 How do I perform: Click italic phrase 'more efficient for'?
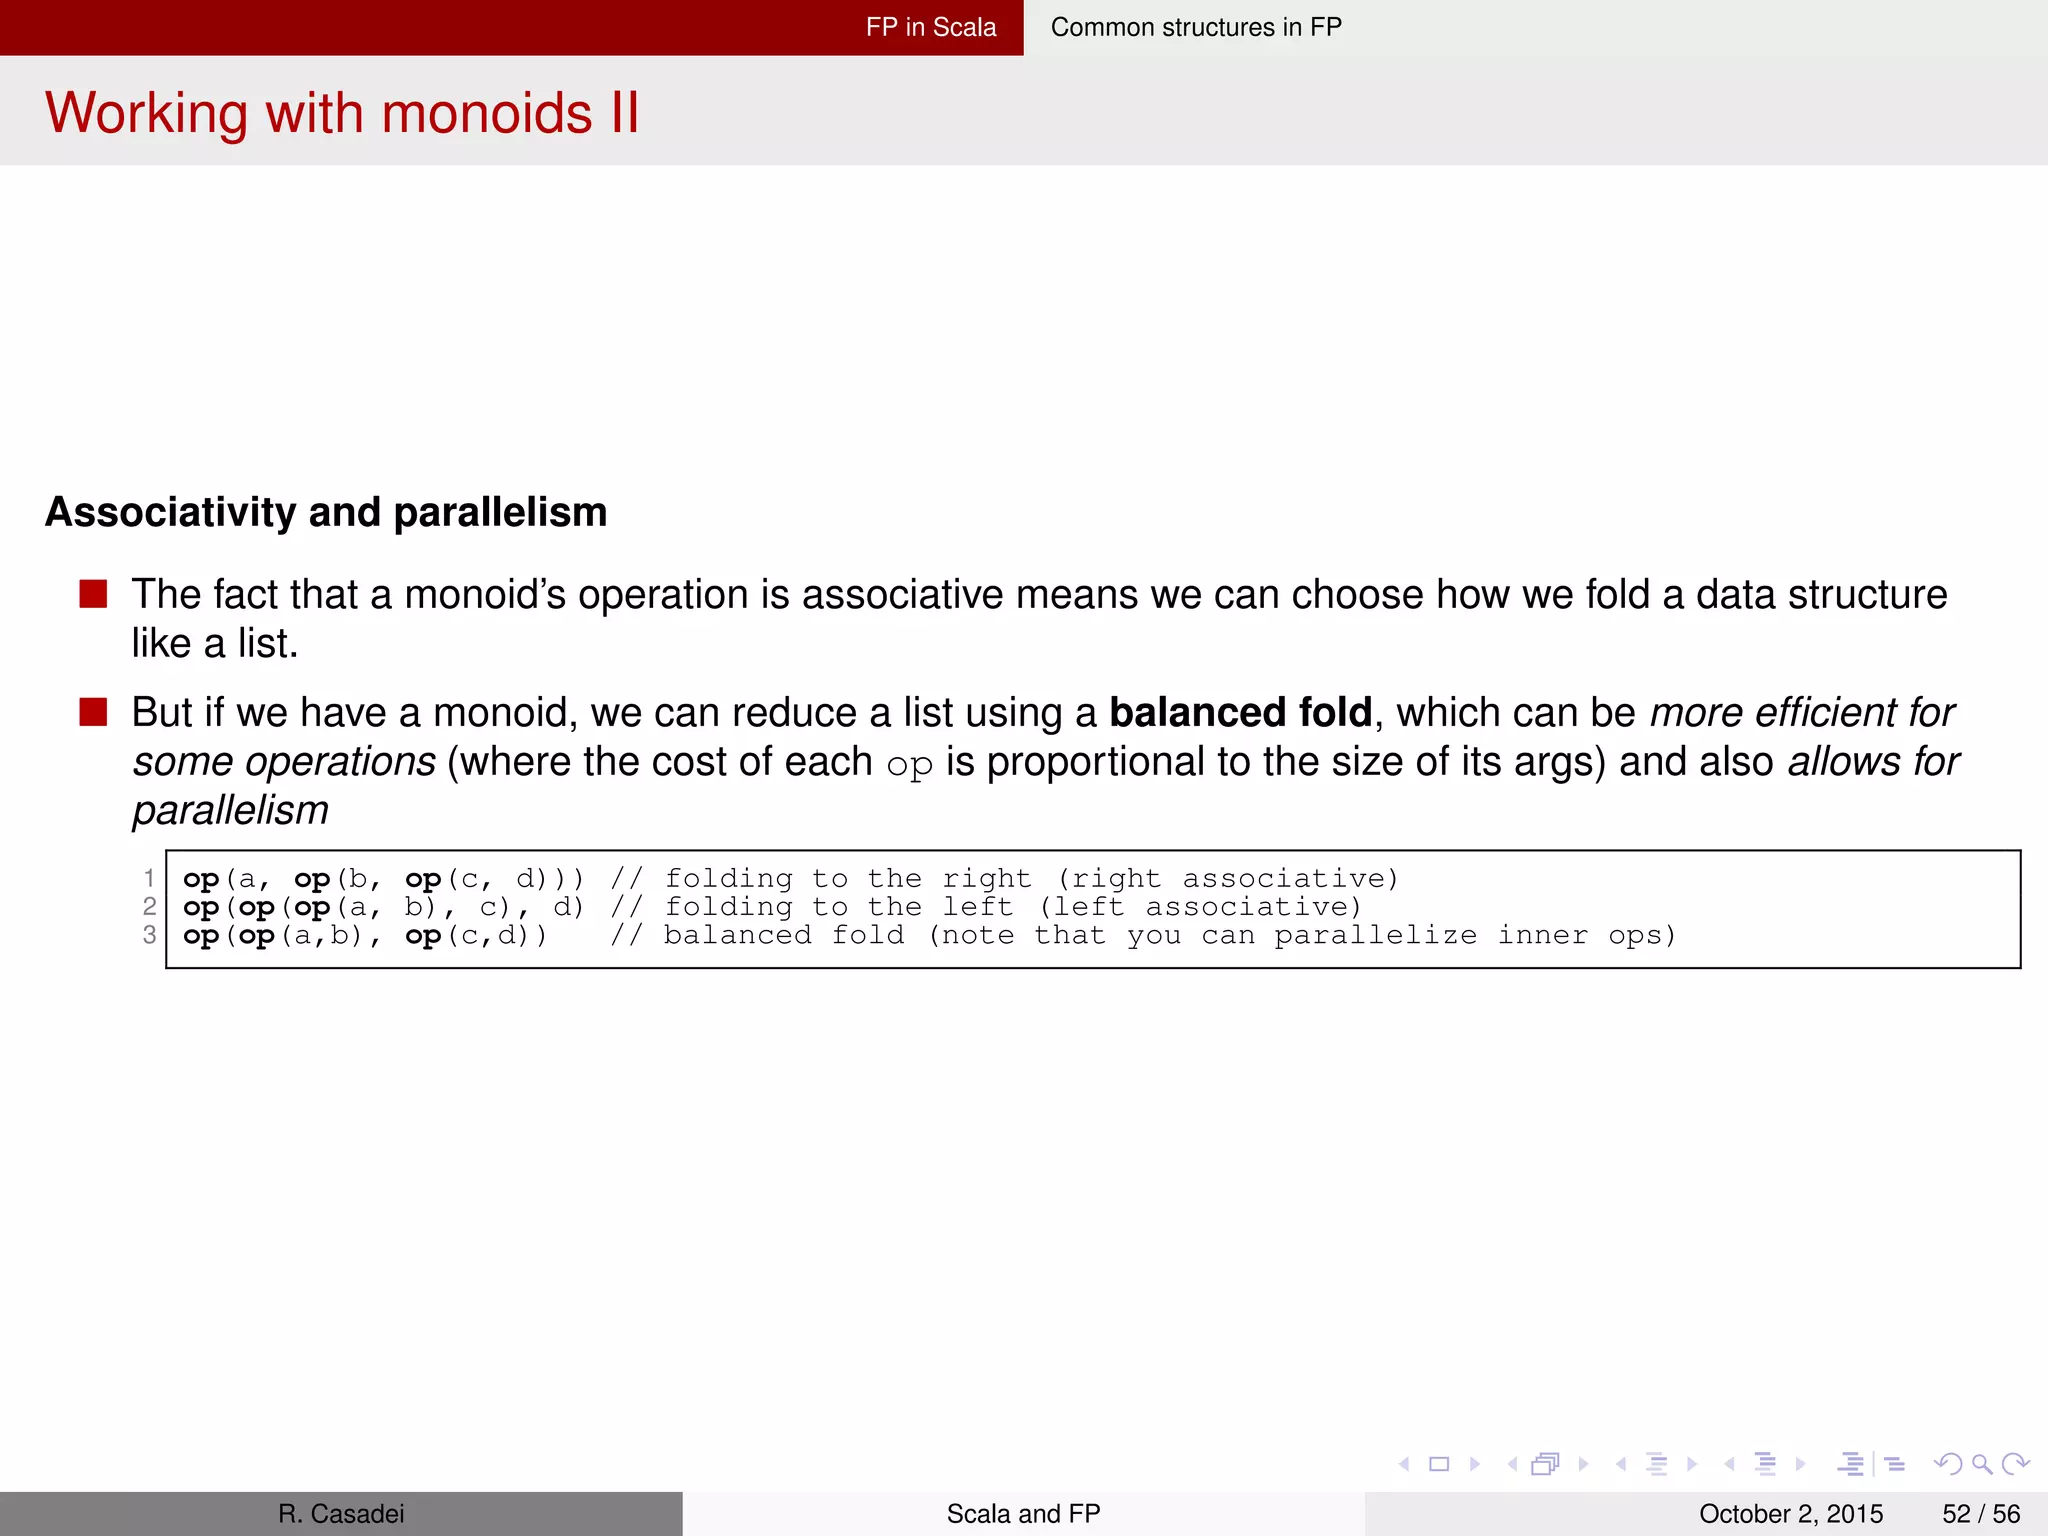pyautogui.click(x=1802, y=712)
